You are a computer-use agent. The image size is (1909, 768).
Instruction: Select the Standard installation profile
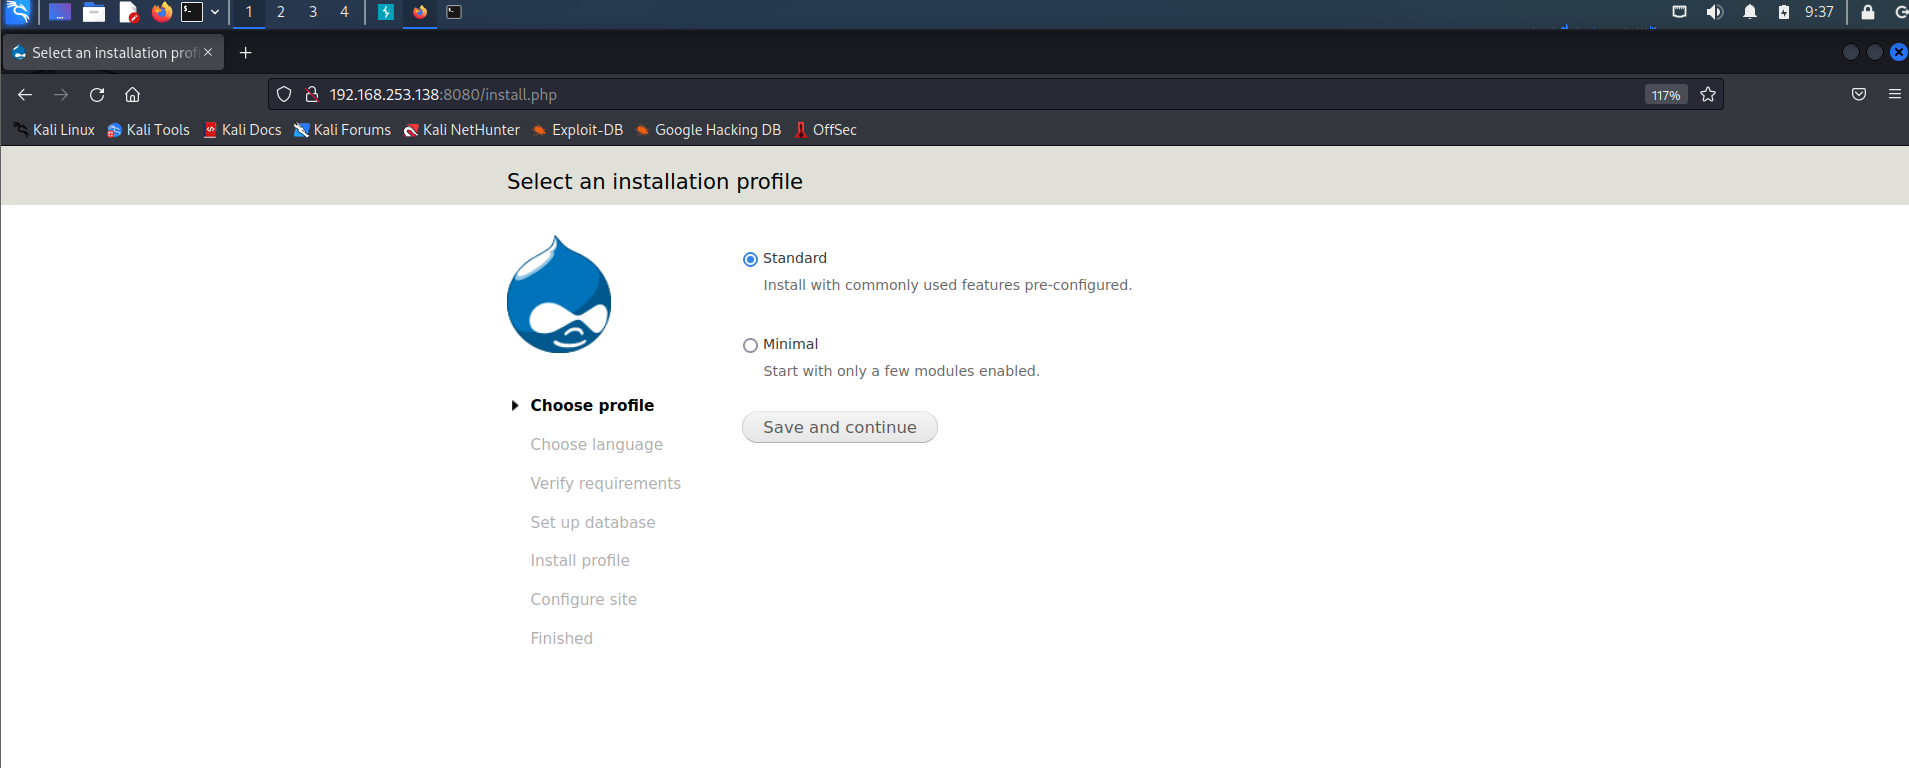pyautogui.click(x=750, y=259)
